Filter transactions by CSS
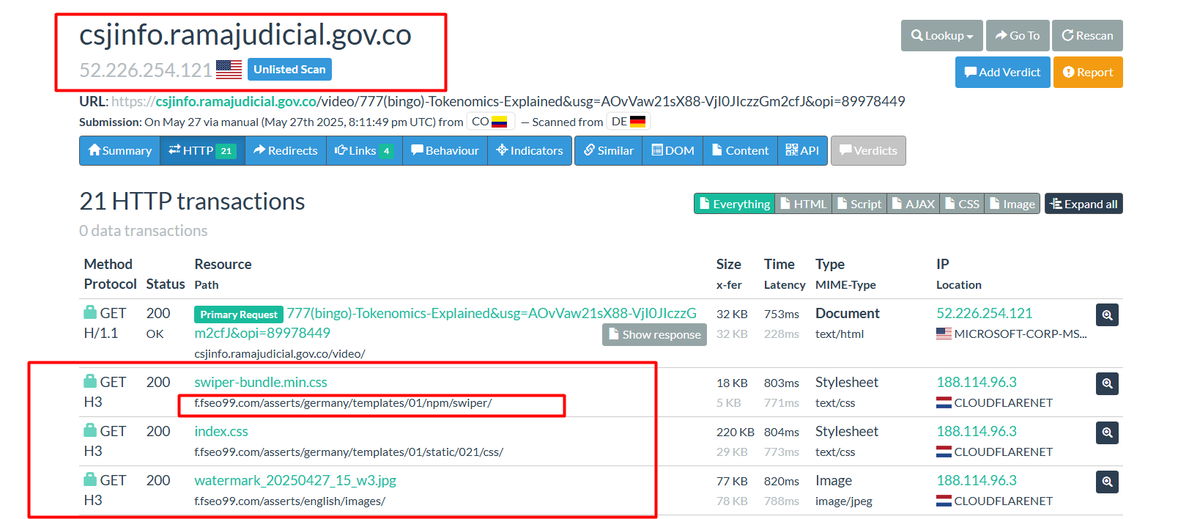Viewport: 1200px width, 519px height. [x=962, y=203]
